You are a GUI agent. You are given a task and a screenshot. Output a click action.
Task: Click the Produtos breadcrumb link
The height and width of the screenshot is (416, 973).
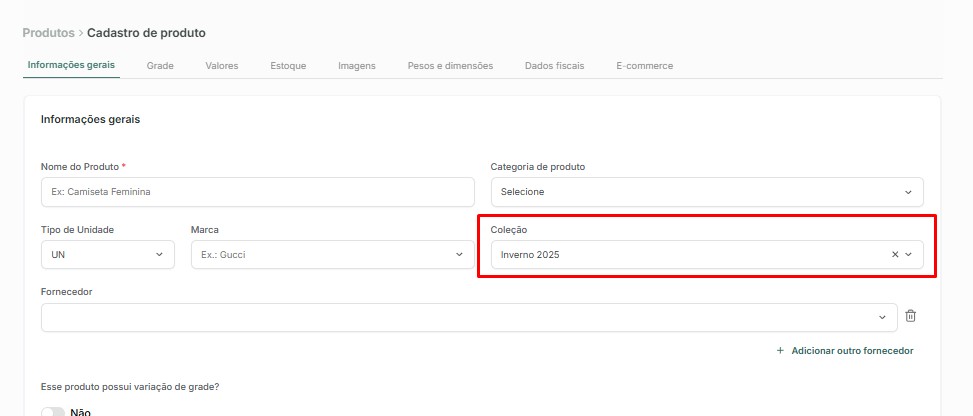[x=48, y=33]
